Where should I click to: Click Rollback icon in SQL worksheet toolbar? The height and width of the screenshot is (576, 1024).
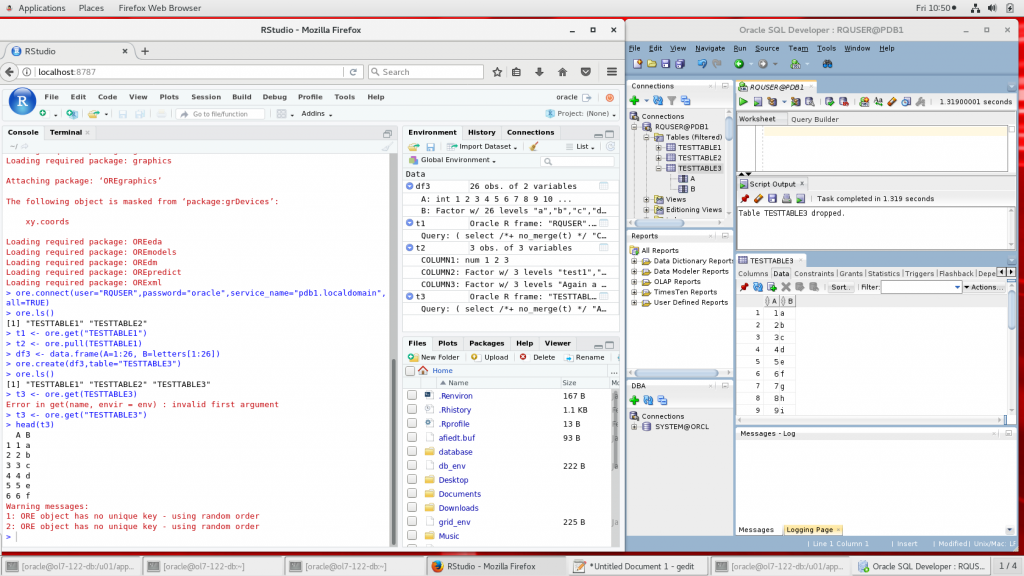(x=844, y=102)
